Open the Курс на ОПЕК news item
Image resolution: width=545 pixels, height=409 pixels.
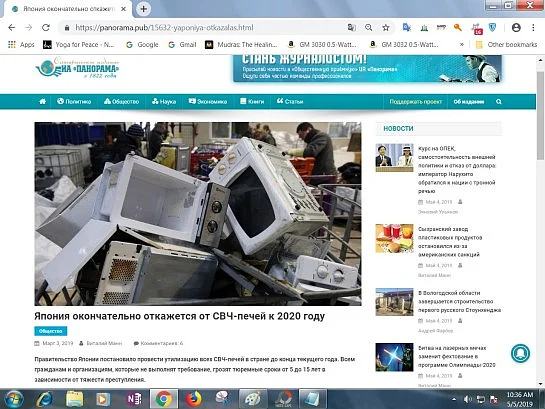coord(457,170)
